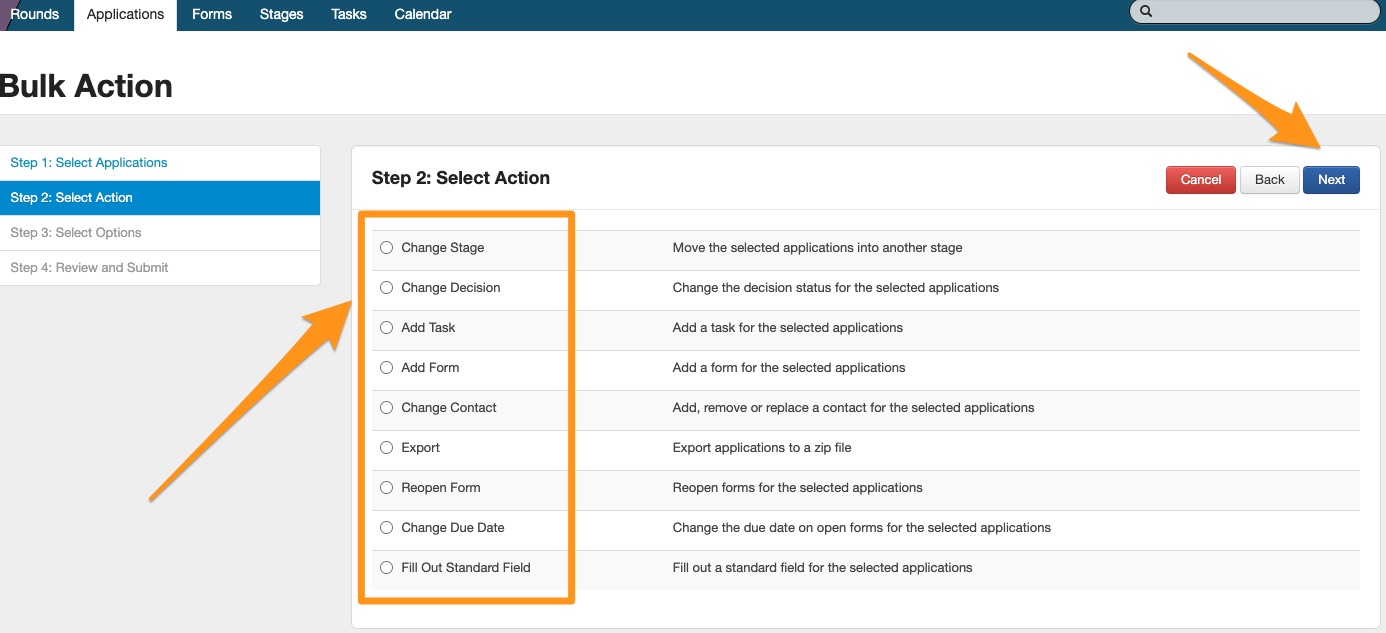The image size is (1386, 633).
Task: Open the Rounds tab
Action: 35,15
